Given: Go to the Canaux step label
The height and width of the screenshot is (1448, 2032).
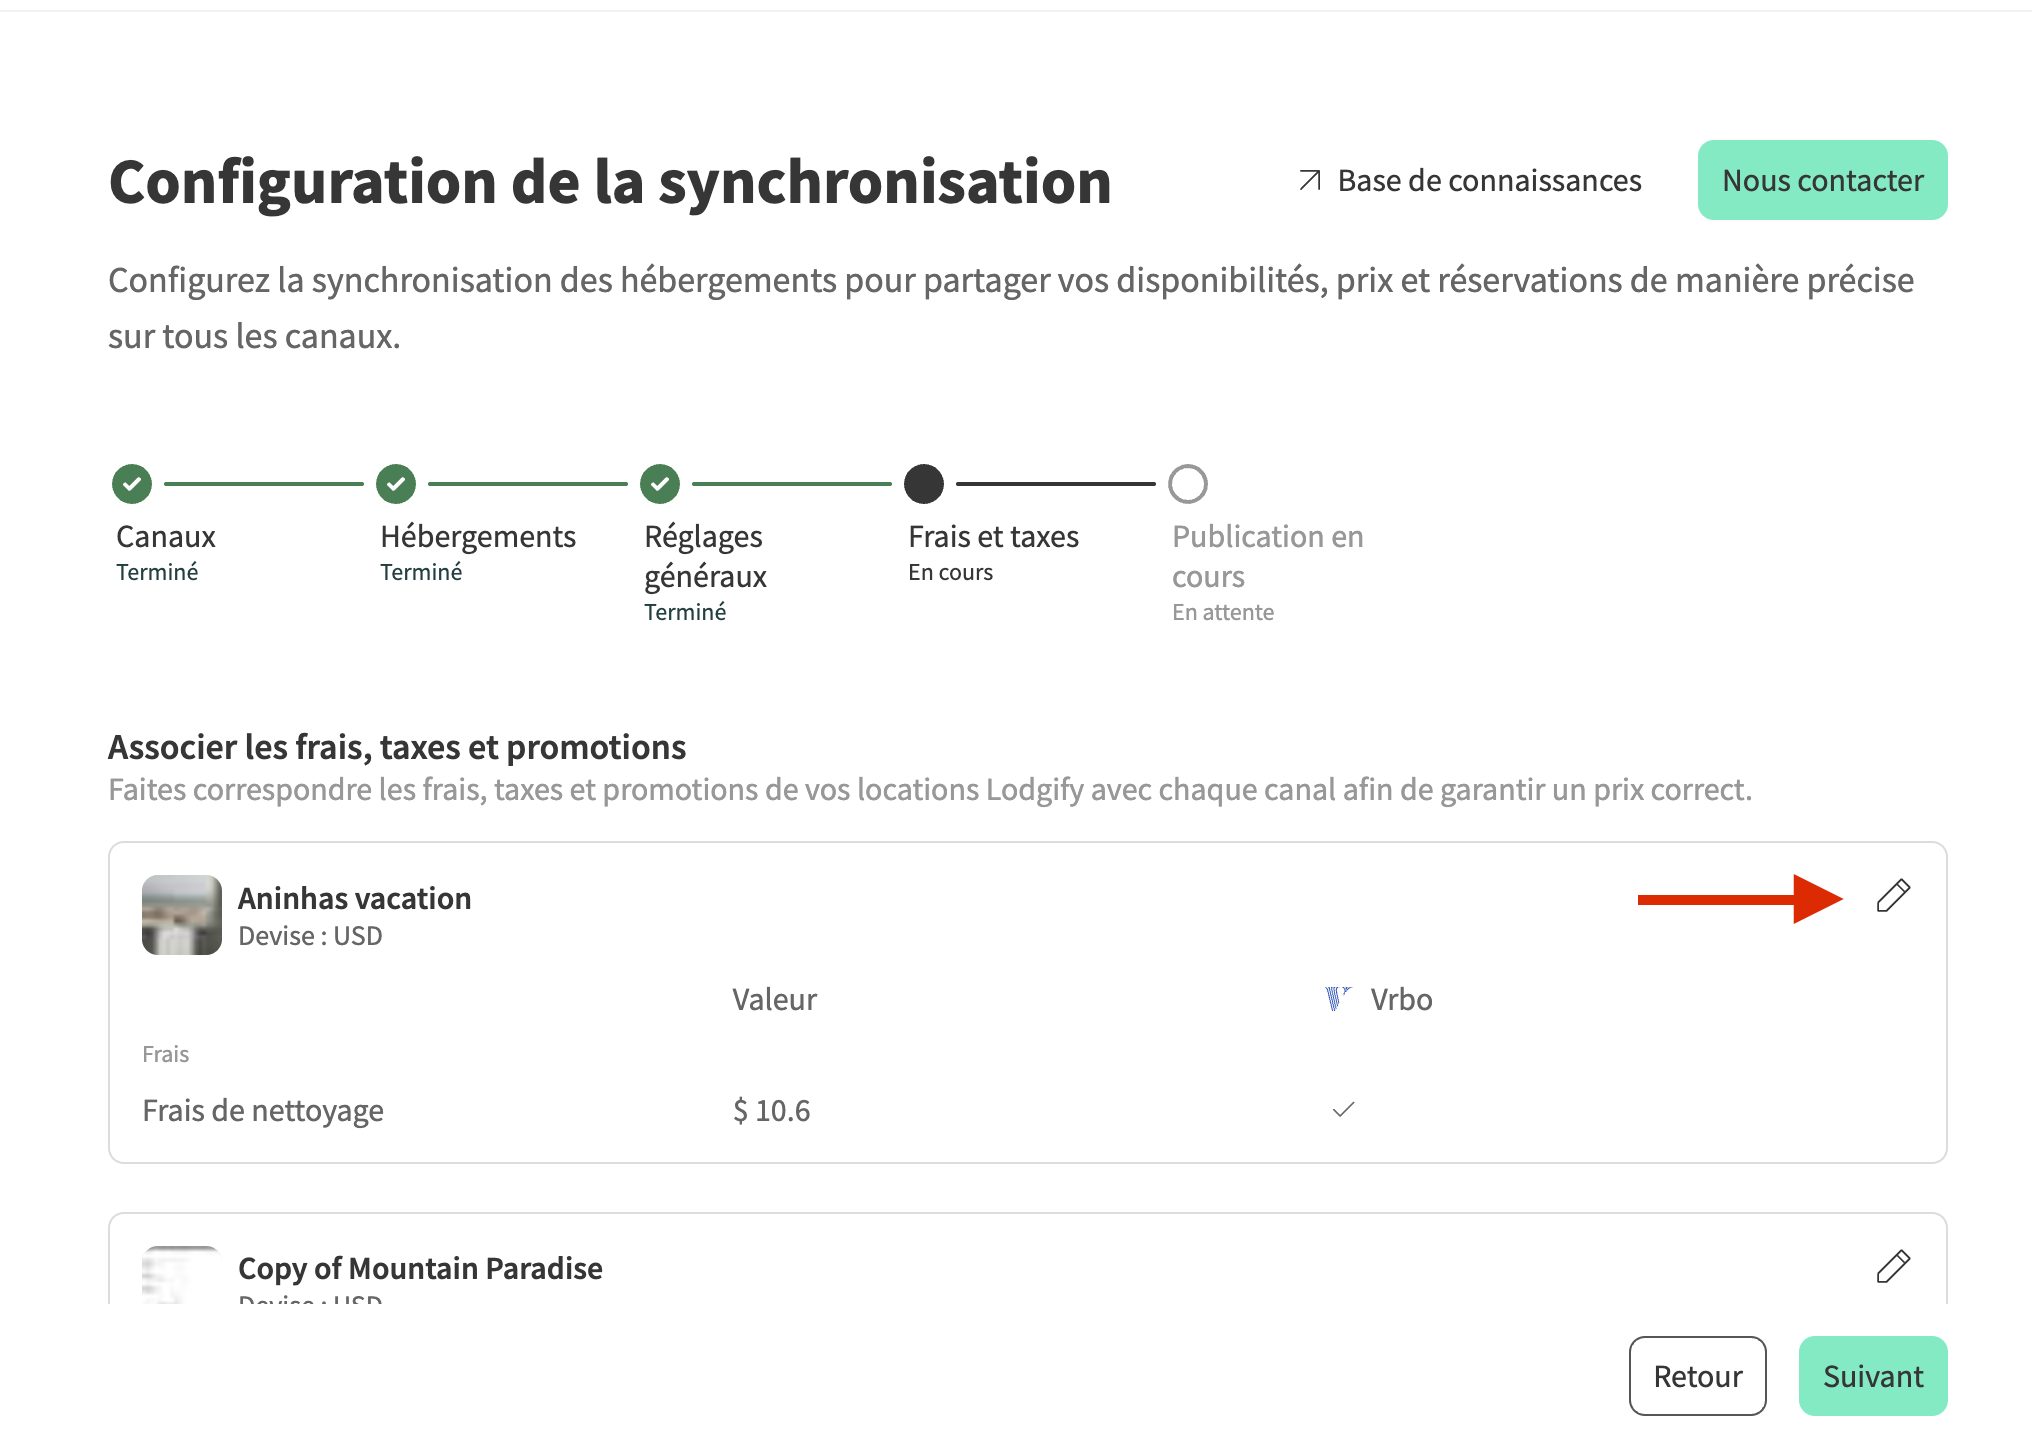Looking at the screenshot, I should (166, 537).
